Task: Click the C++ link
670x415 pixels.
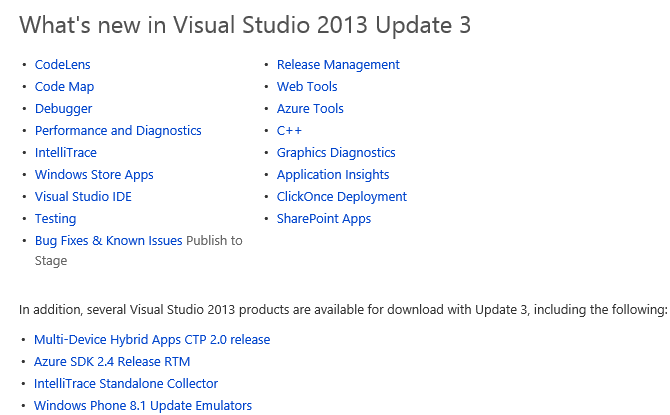Action: click(x=289, y=131)
